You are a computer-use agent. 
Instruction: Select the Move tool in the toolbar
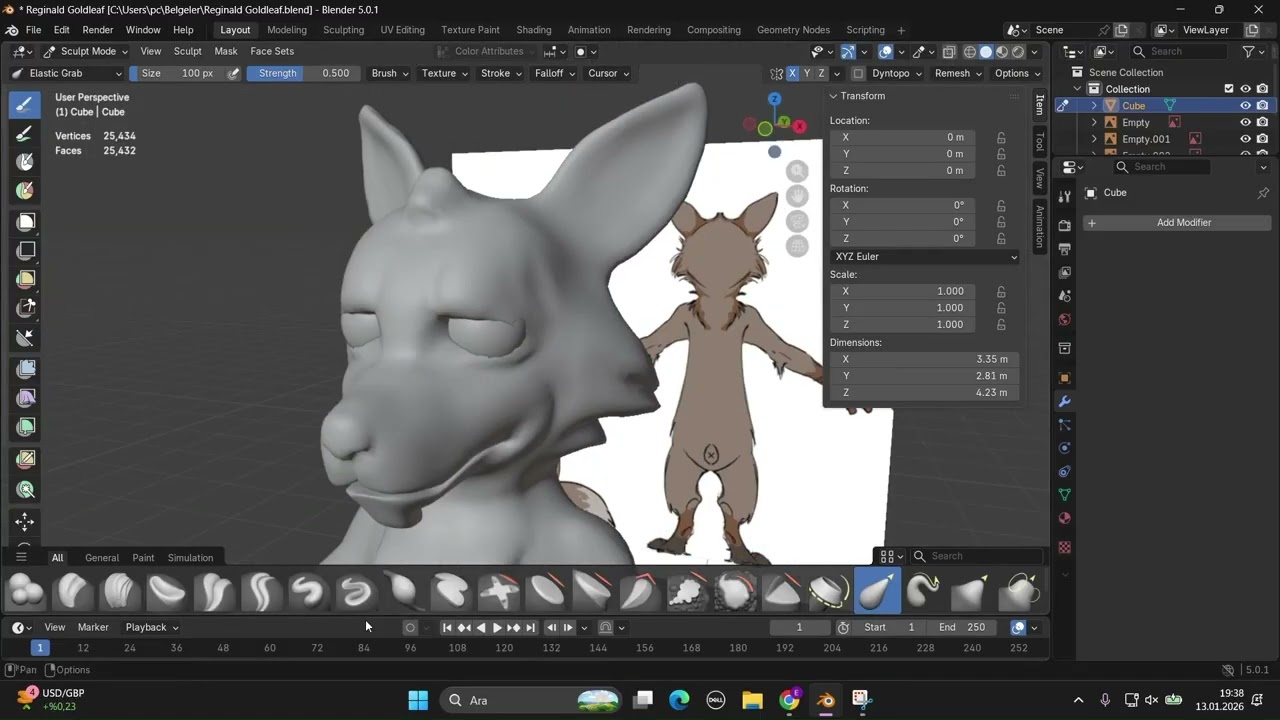[25, 521]
